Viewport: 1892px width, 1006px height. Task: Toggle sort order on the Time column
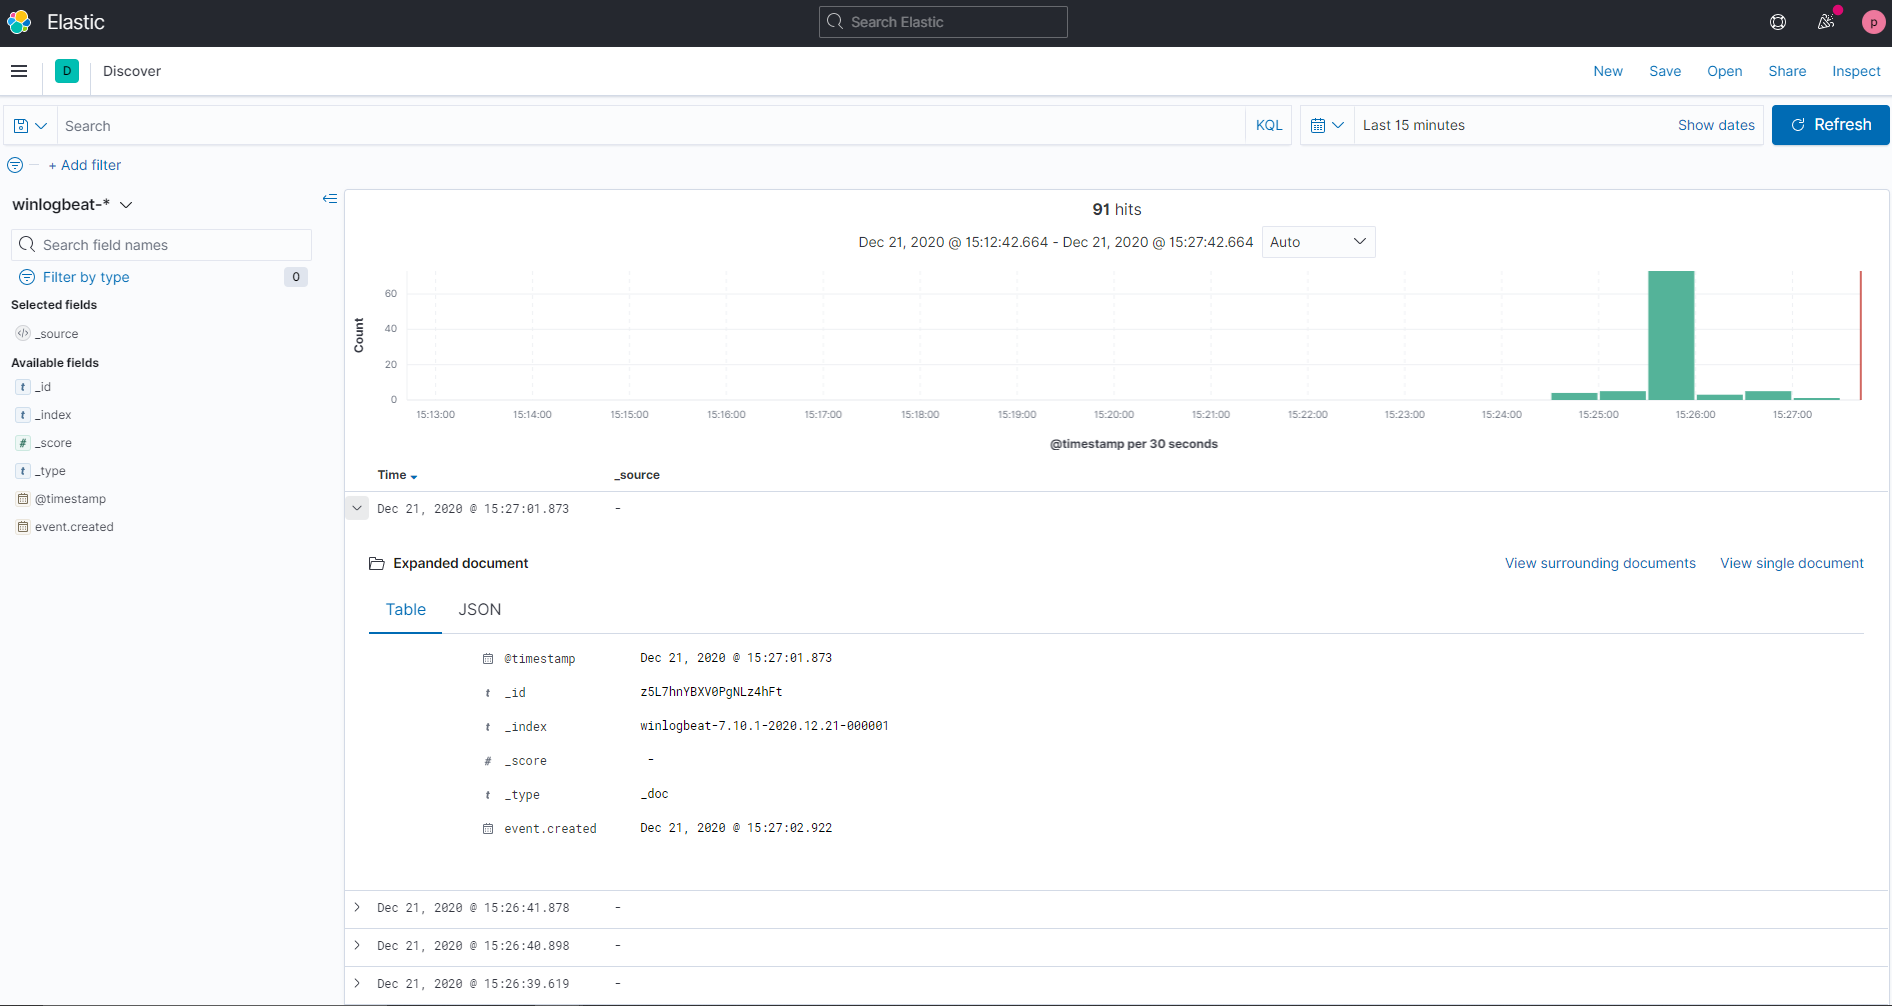coord(397,475)
